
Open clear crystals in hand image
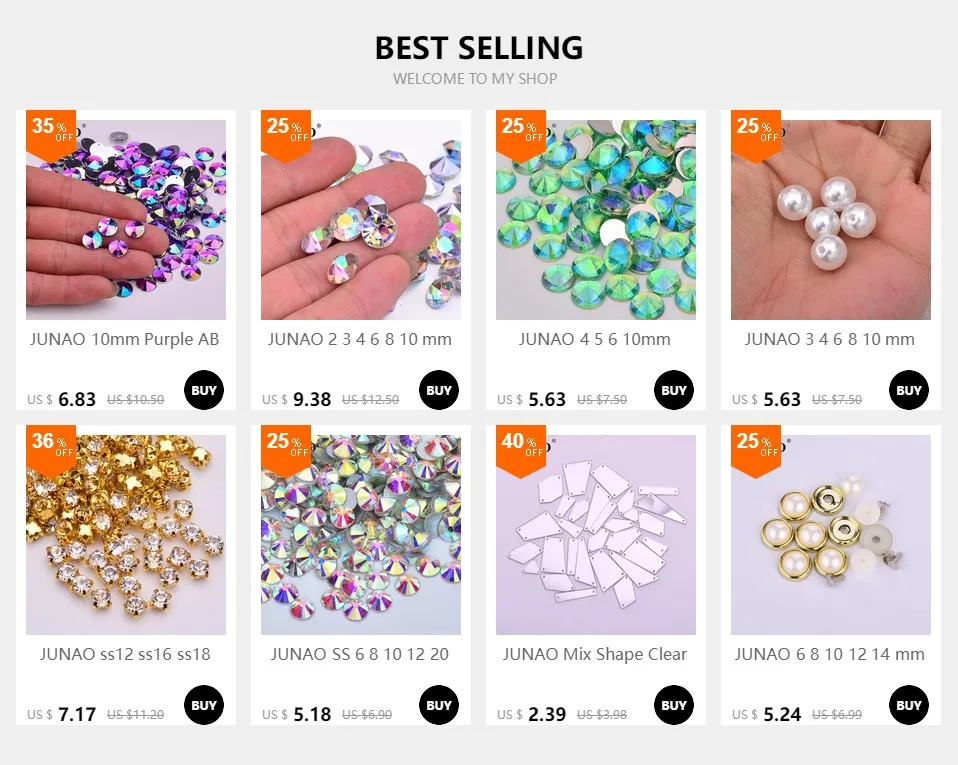[x=361, y=220]
